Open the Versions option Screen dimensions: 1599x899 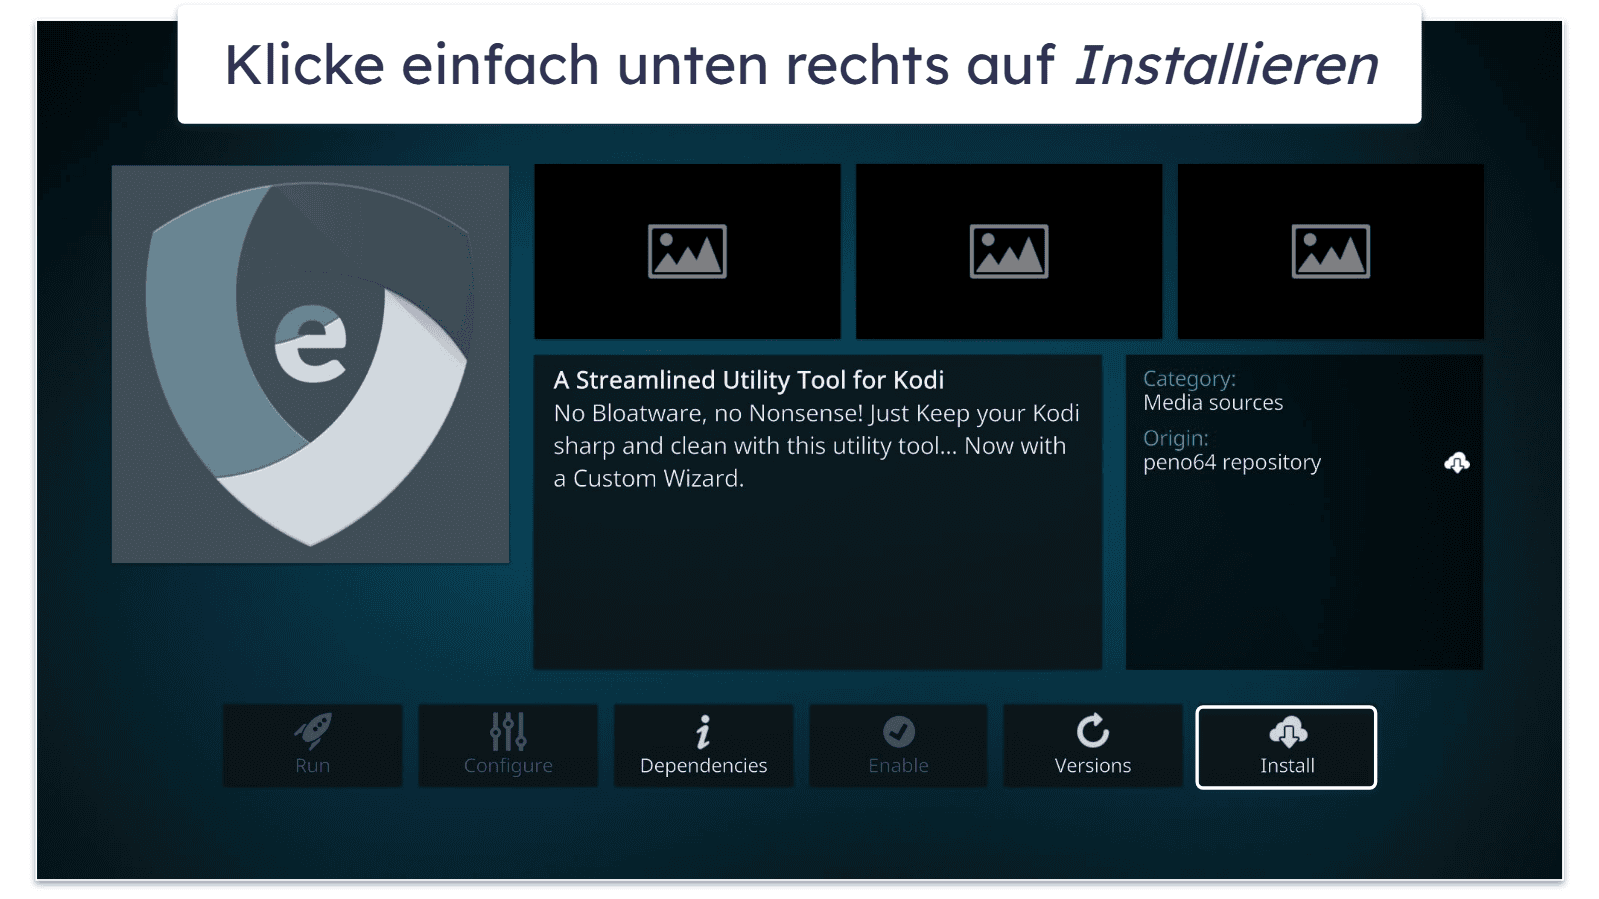pyautogui.click(x=1092, y=747)
